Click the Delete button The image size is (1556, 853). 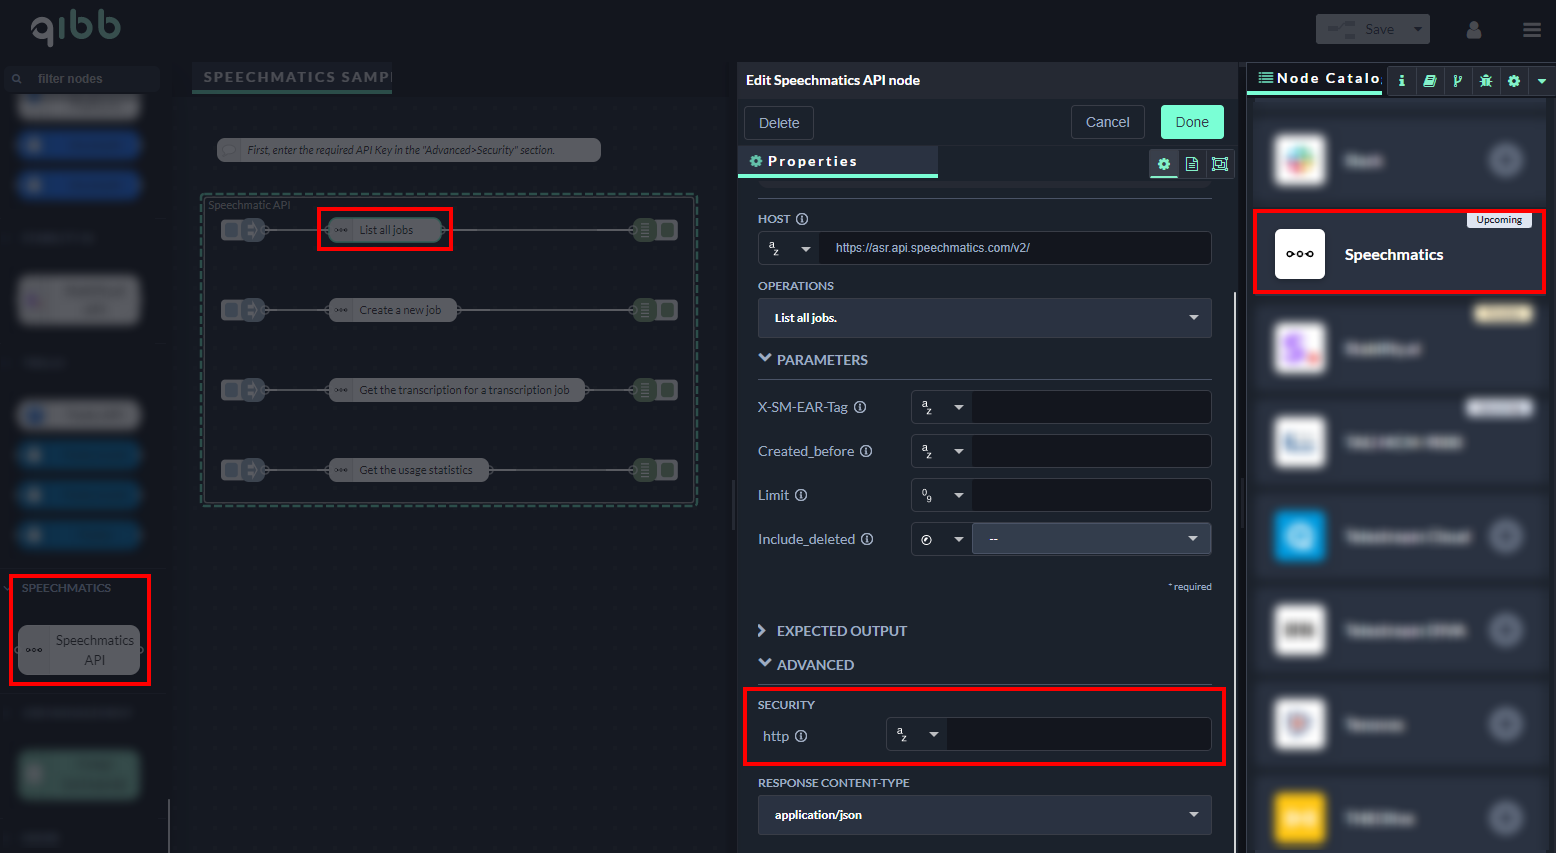click(x=779, y=123)
